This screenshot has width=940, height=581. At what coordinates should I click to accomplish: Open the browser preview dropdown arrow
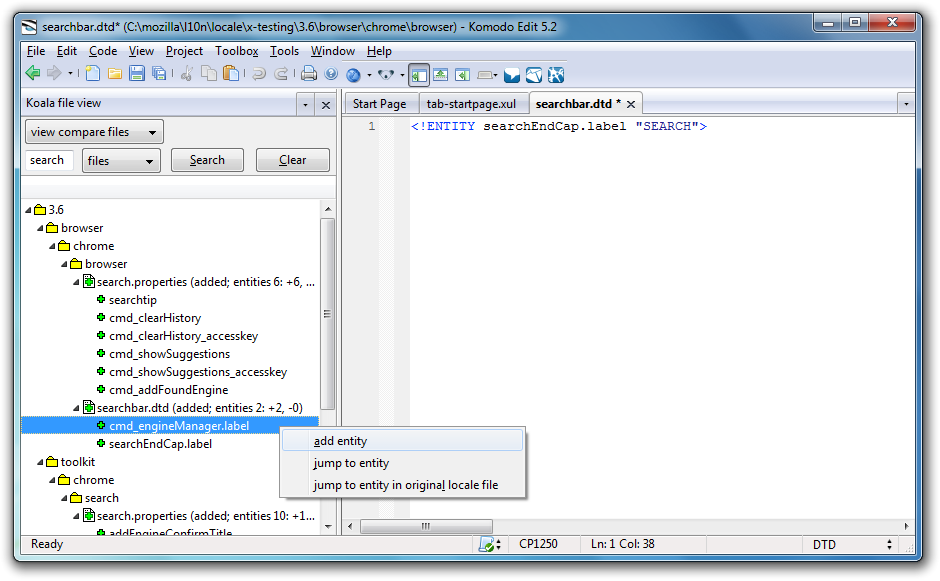[369, 75]
